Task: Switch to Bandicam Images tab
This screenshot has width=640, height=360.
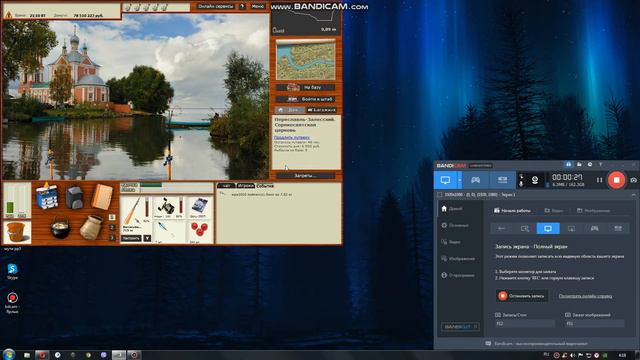Action: click(x=593, y=211)
